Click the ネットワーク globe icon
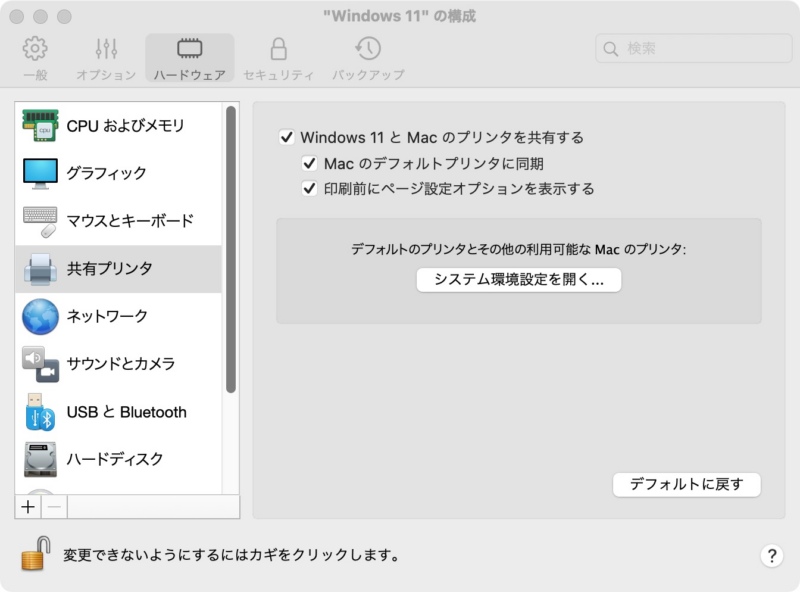800x592 pixels. (x=40, y=316)
